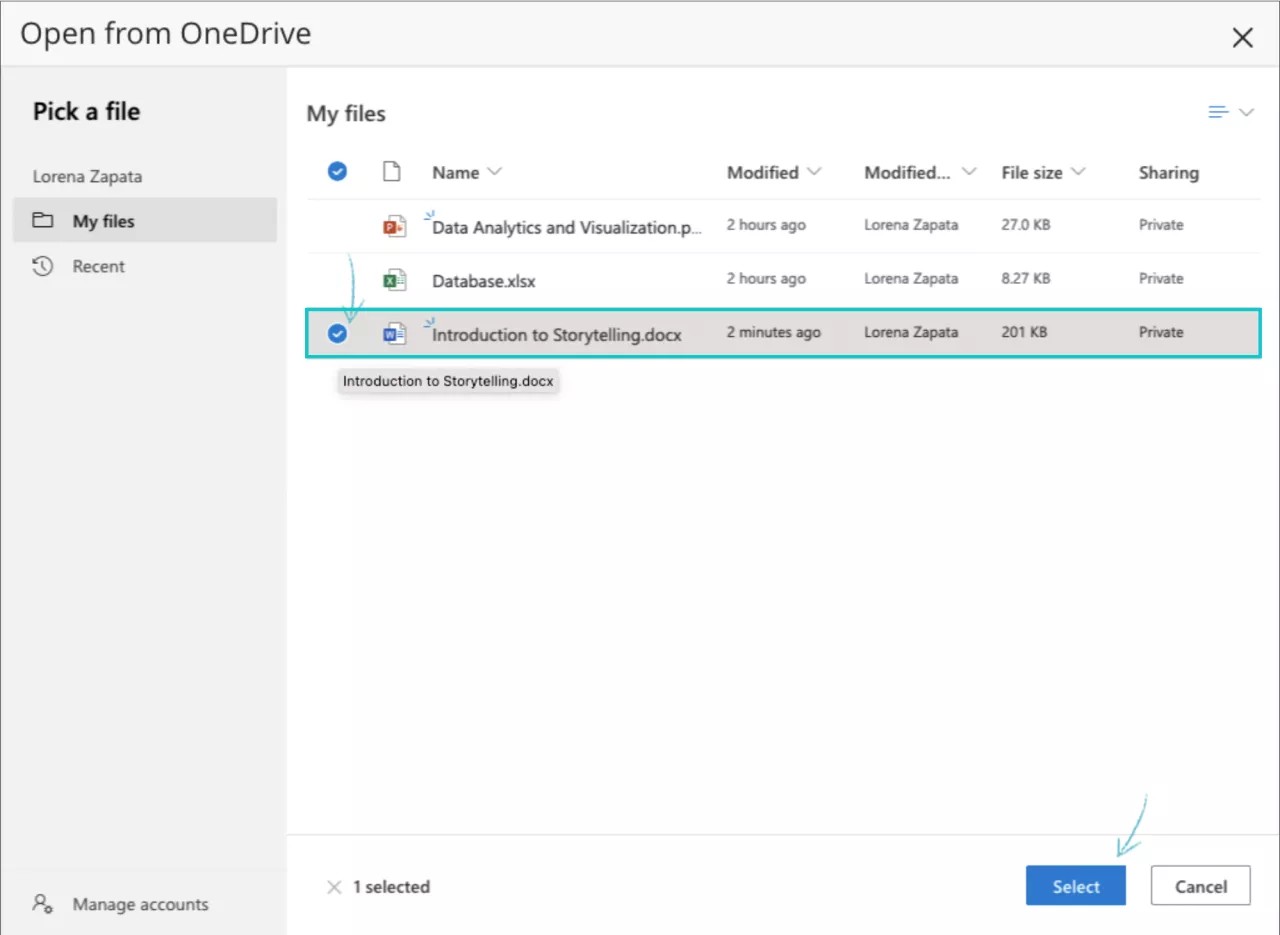Click the PowerPoint icon for Data Analytics file
The image size is (1280, 935).
coord(394,225)
